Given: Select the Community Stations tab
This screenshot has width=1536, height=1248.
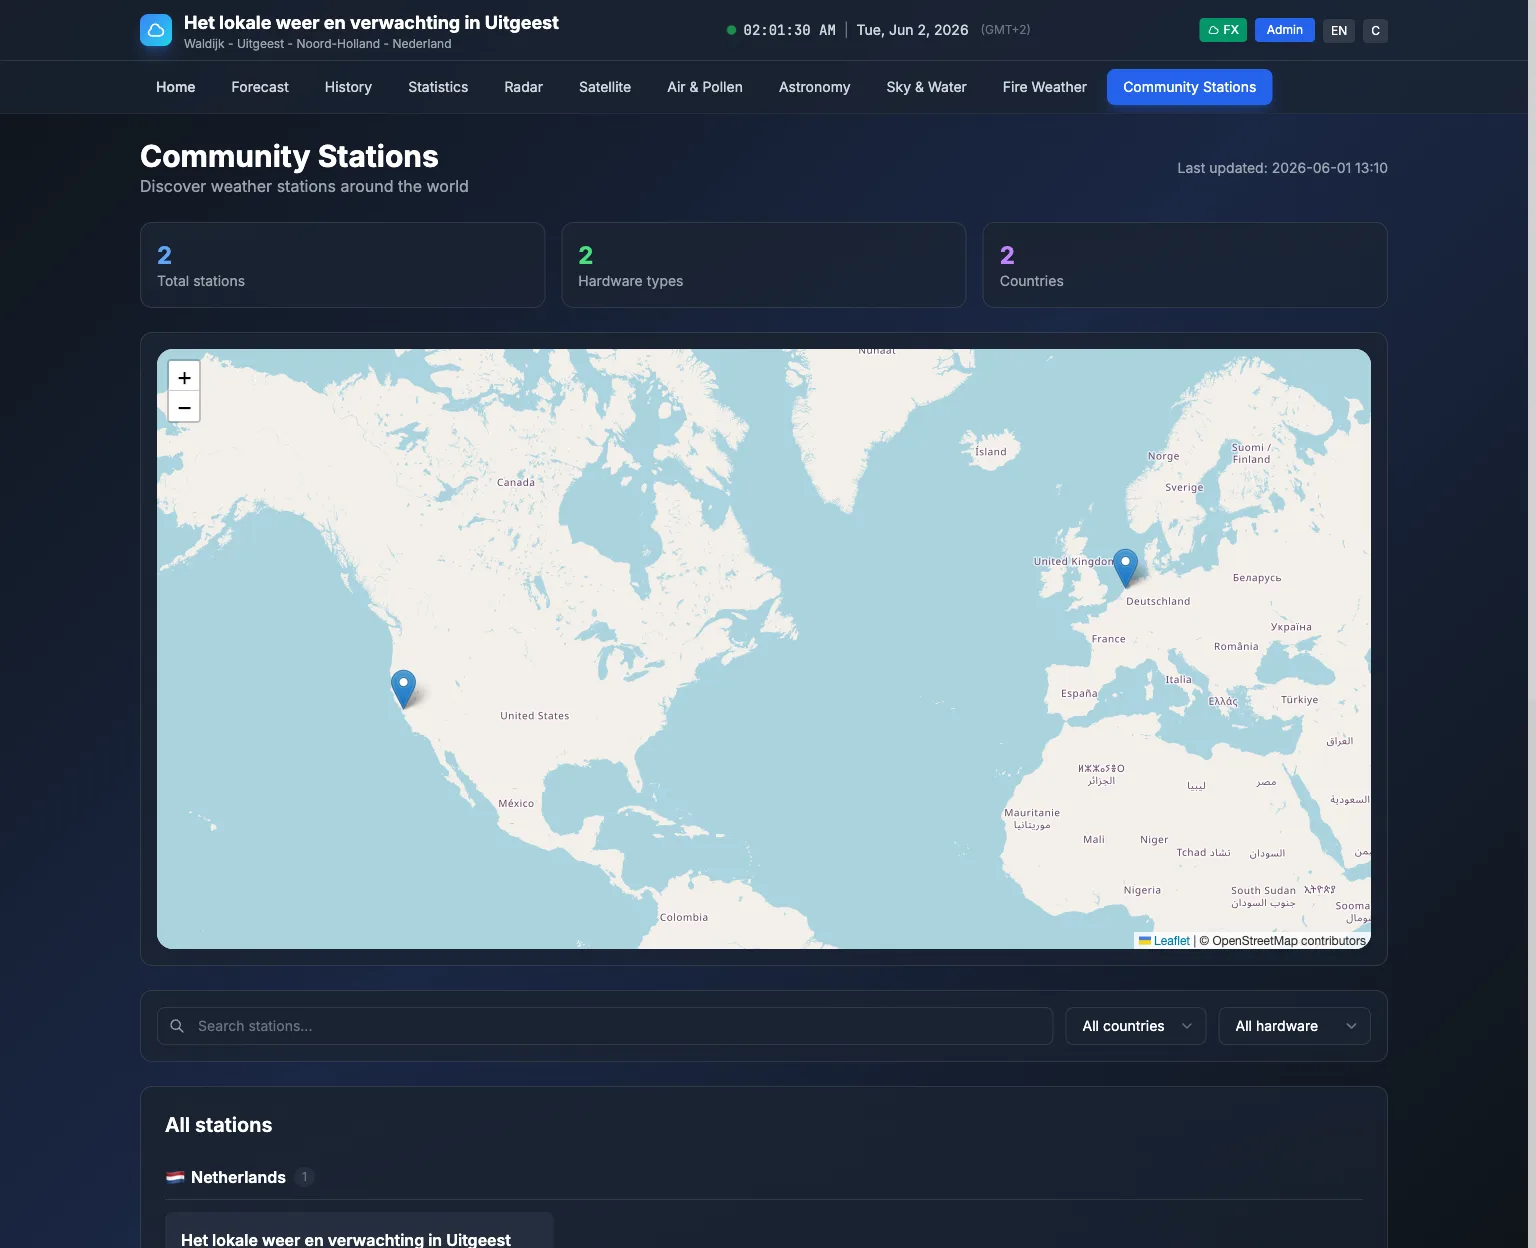Looking at the screenshot, I should click(1190, 87).
